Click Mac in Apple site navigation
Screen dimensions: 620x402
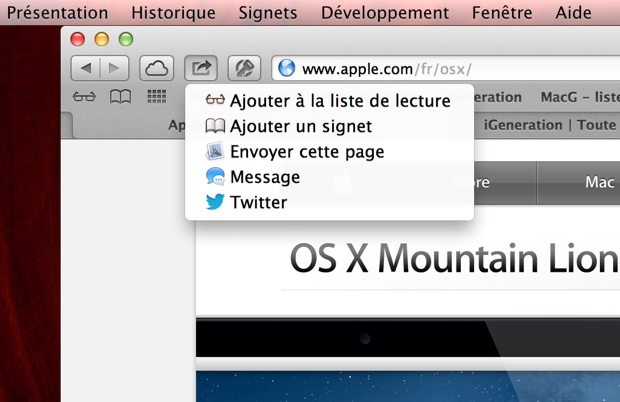coord(578,182)
